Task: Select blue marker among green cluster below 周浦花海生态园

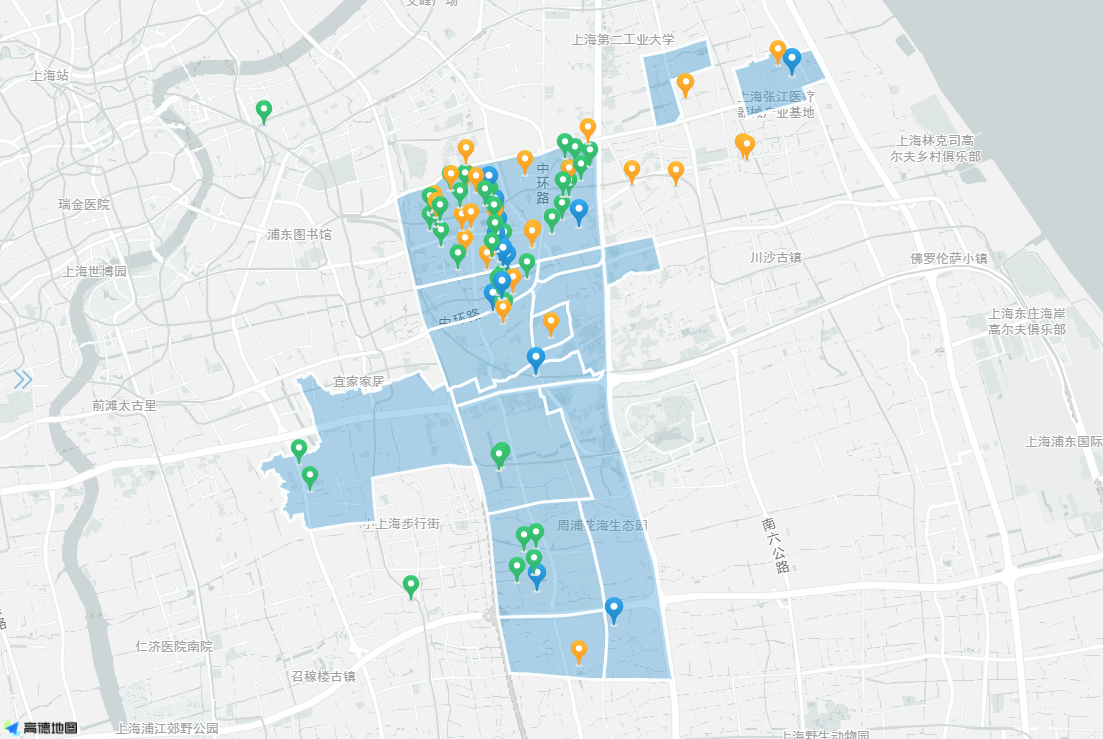Action: (x=537, y=577)
